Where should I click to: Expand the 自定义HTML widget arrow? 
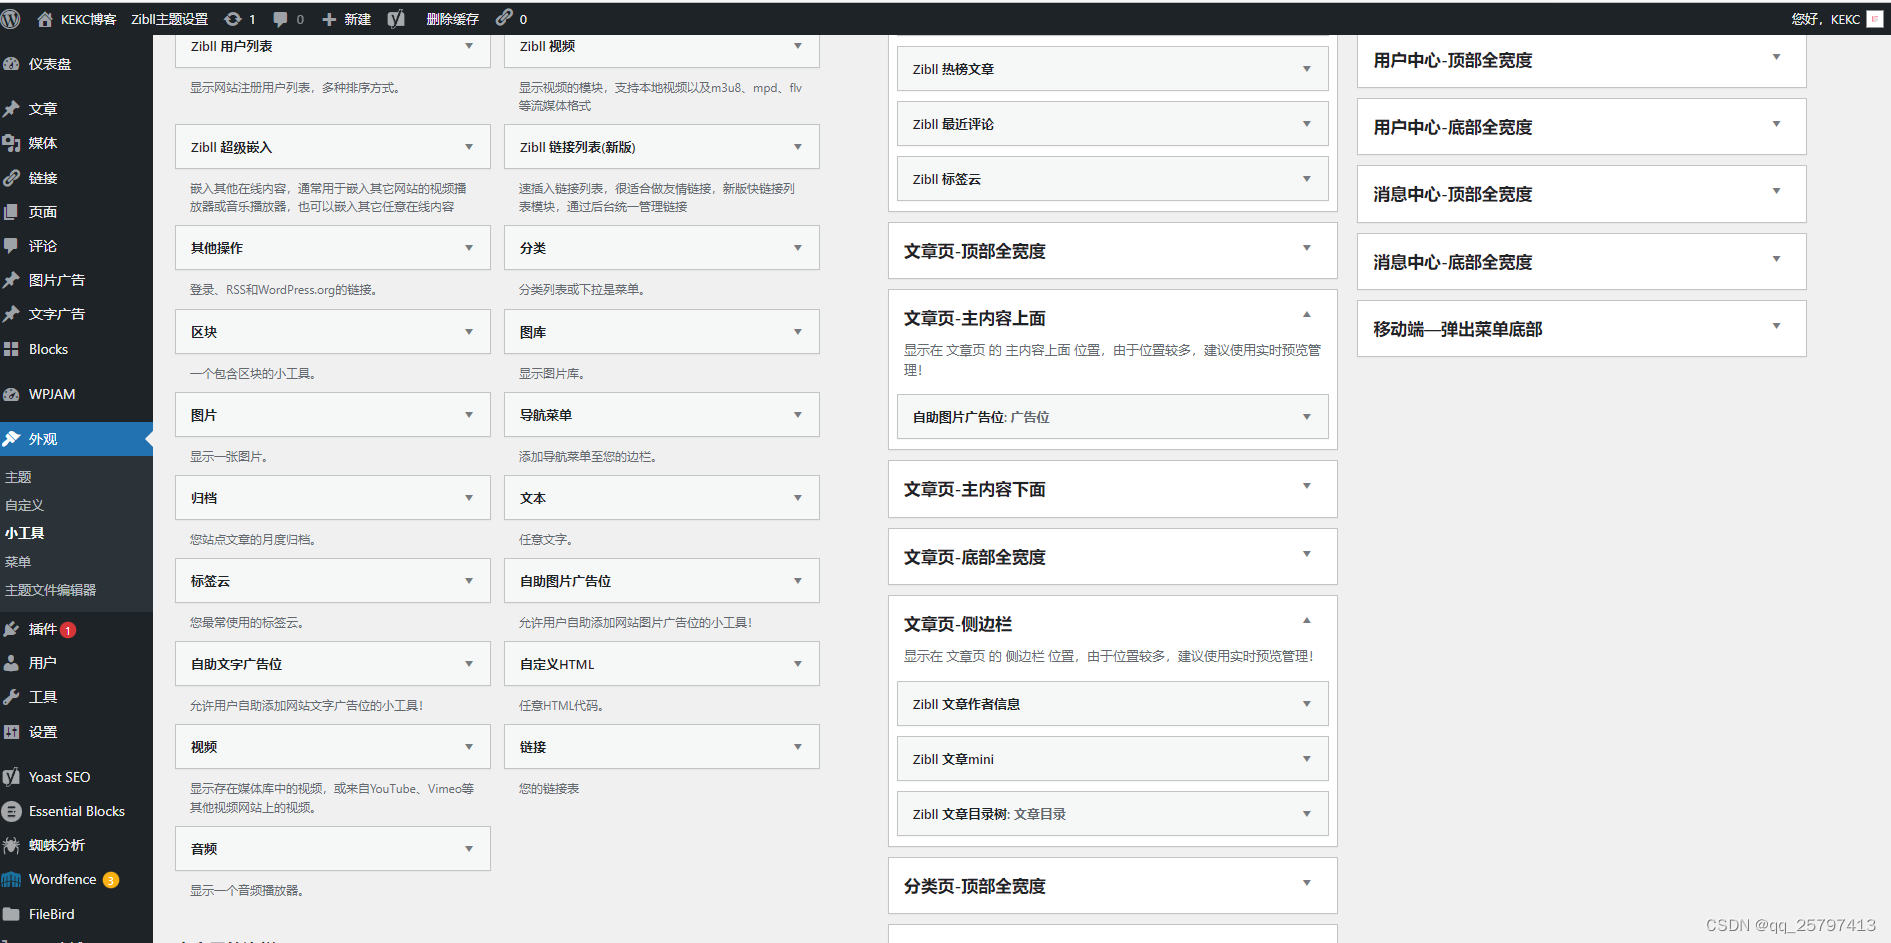click(798, 664)
